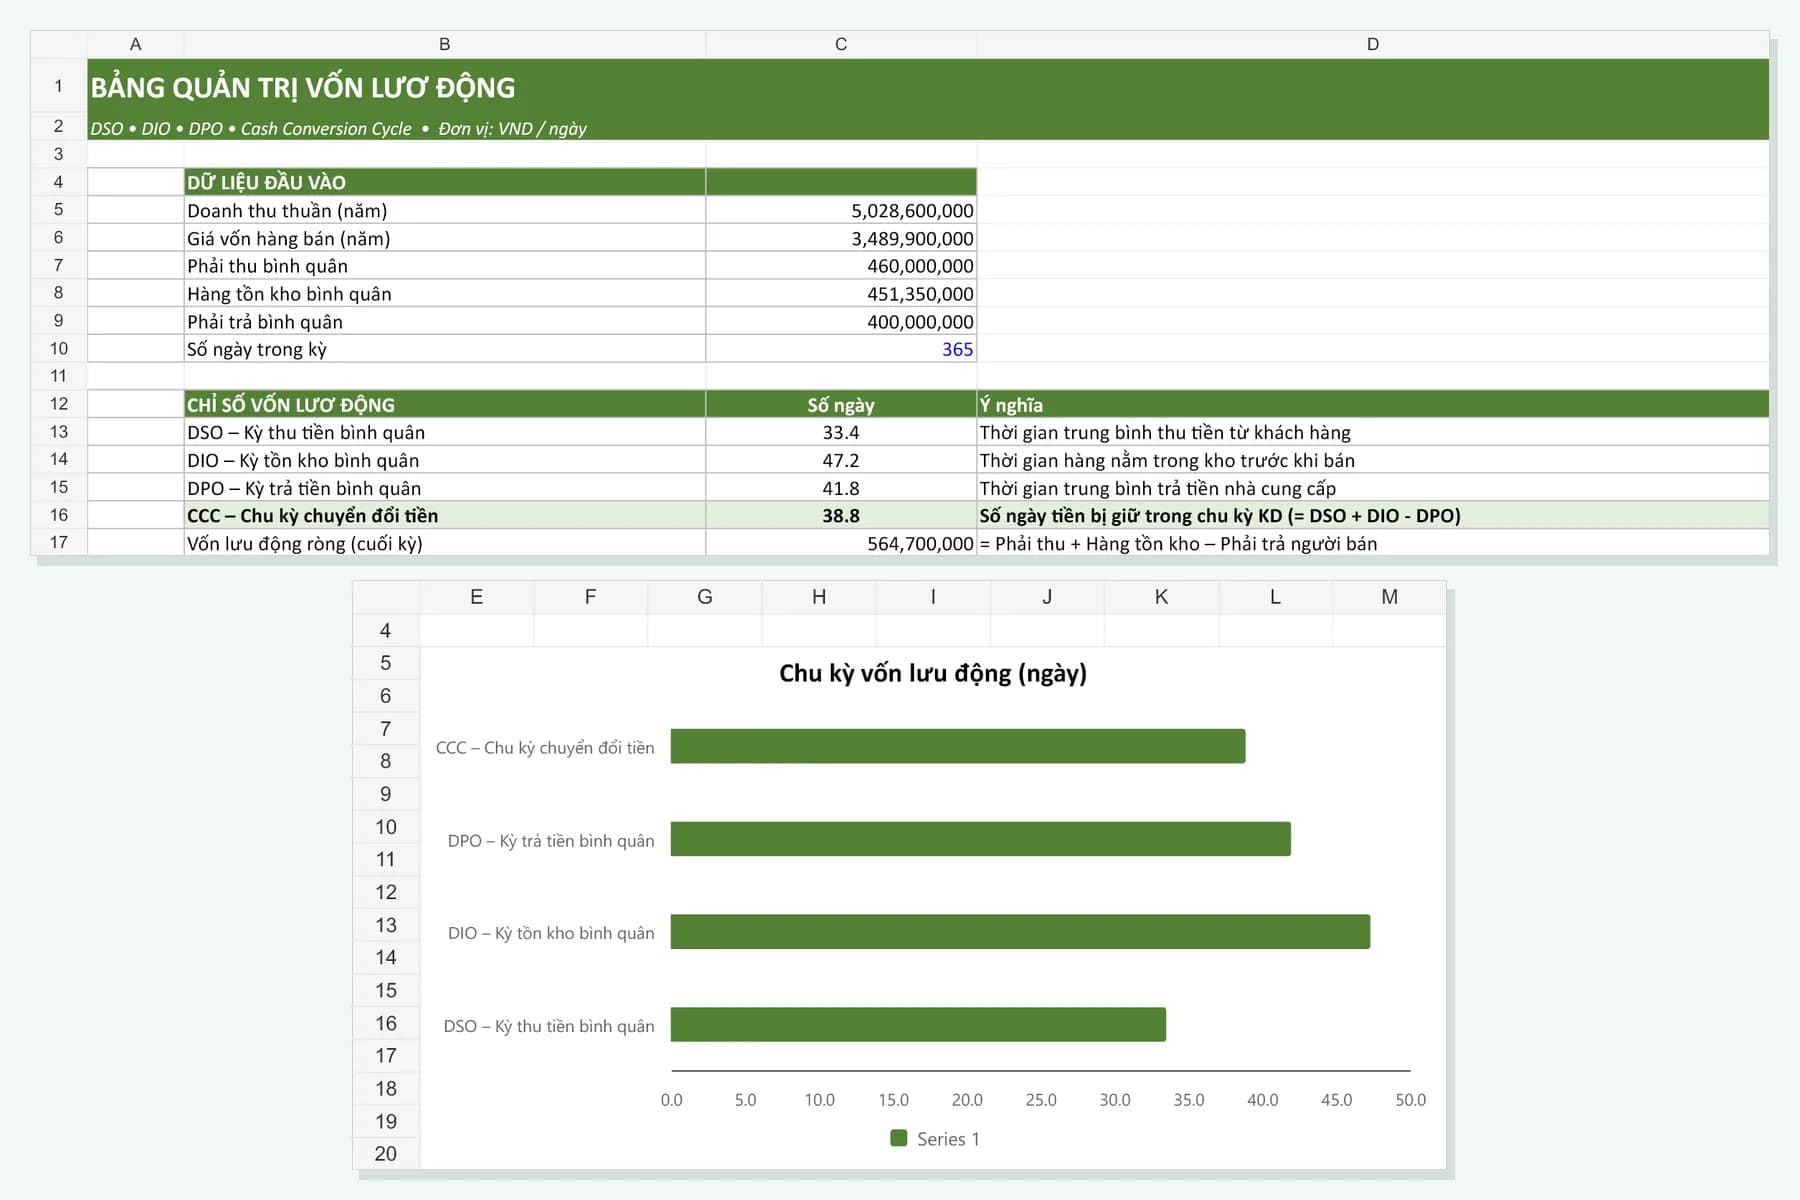Click the DSO bar in the chart
The width and height of the screenshot is (1800, 1200).
coord(918,1024)
